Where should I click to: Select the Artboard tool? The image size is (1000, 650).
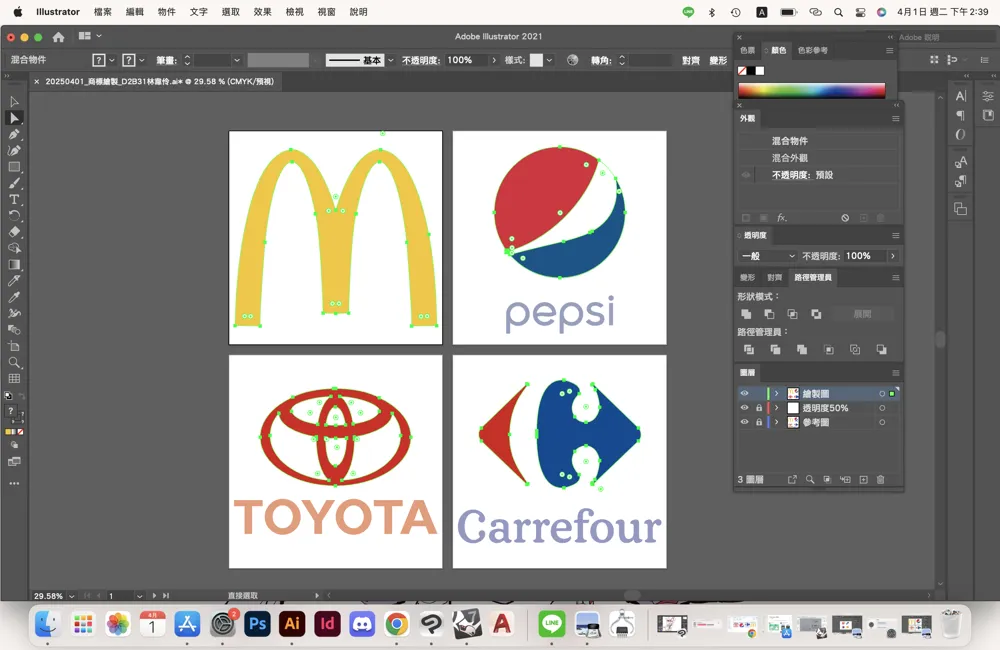point(14,346)
